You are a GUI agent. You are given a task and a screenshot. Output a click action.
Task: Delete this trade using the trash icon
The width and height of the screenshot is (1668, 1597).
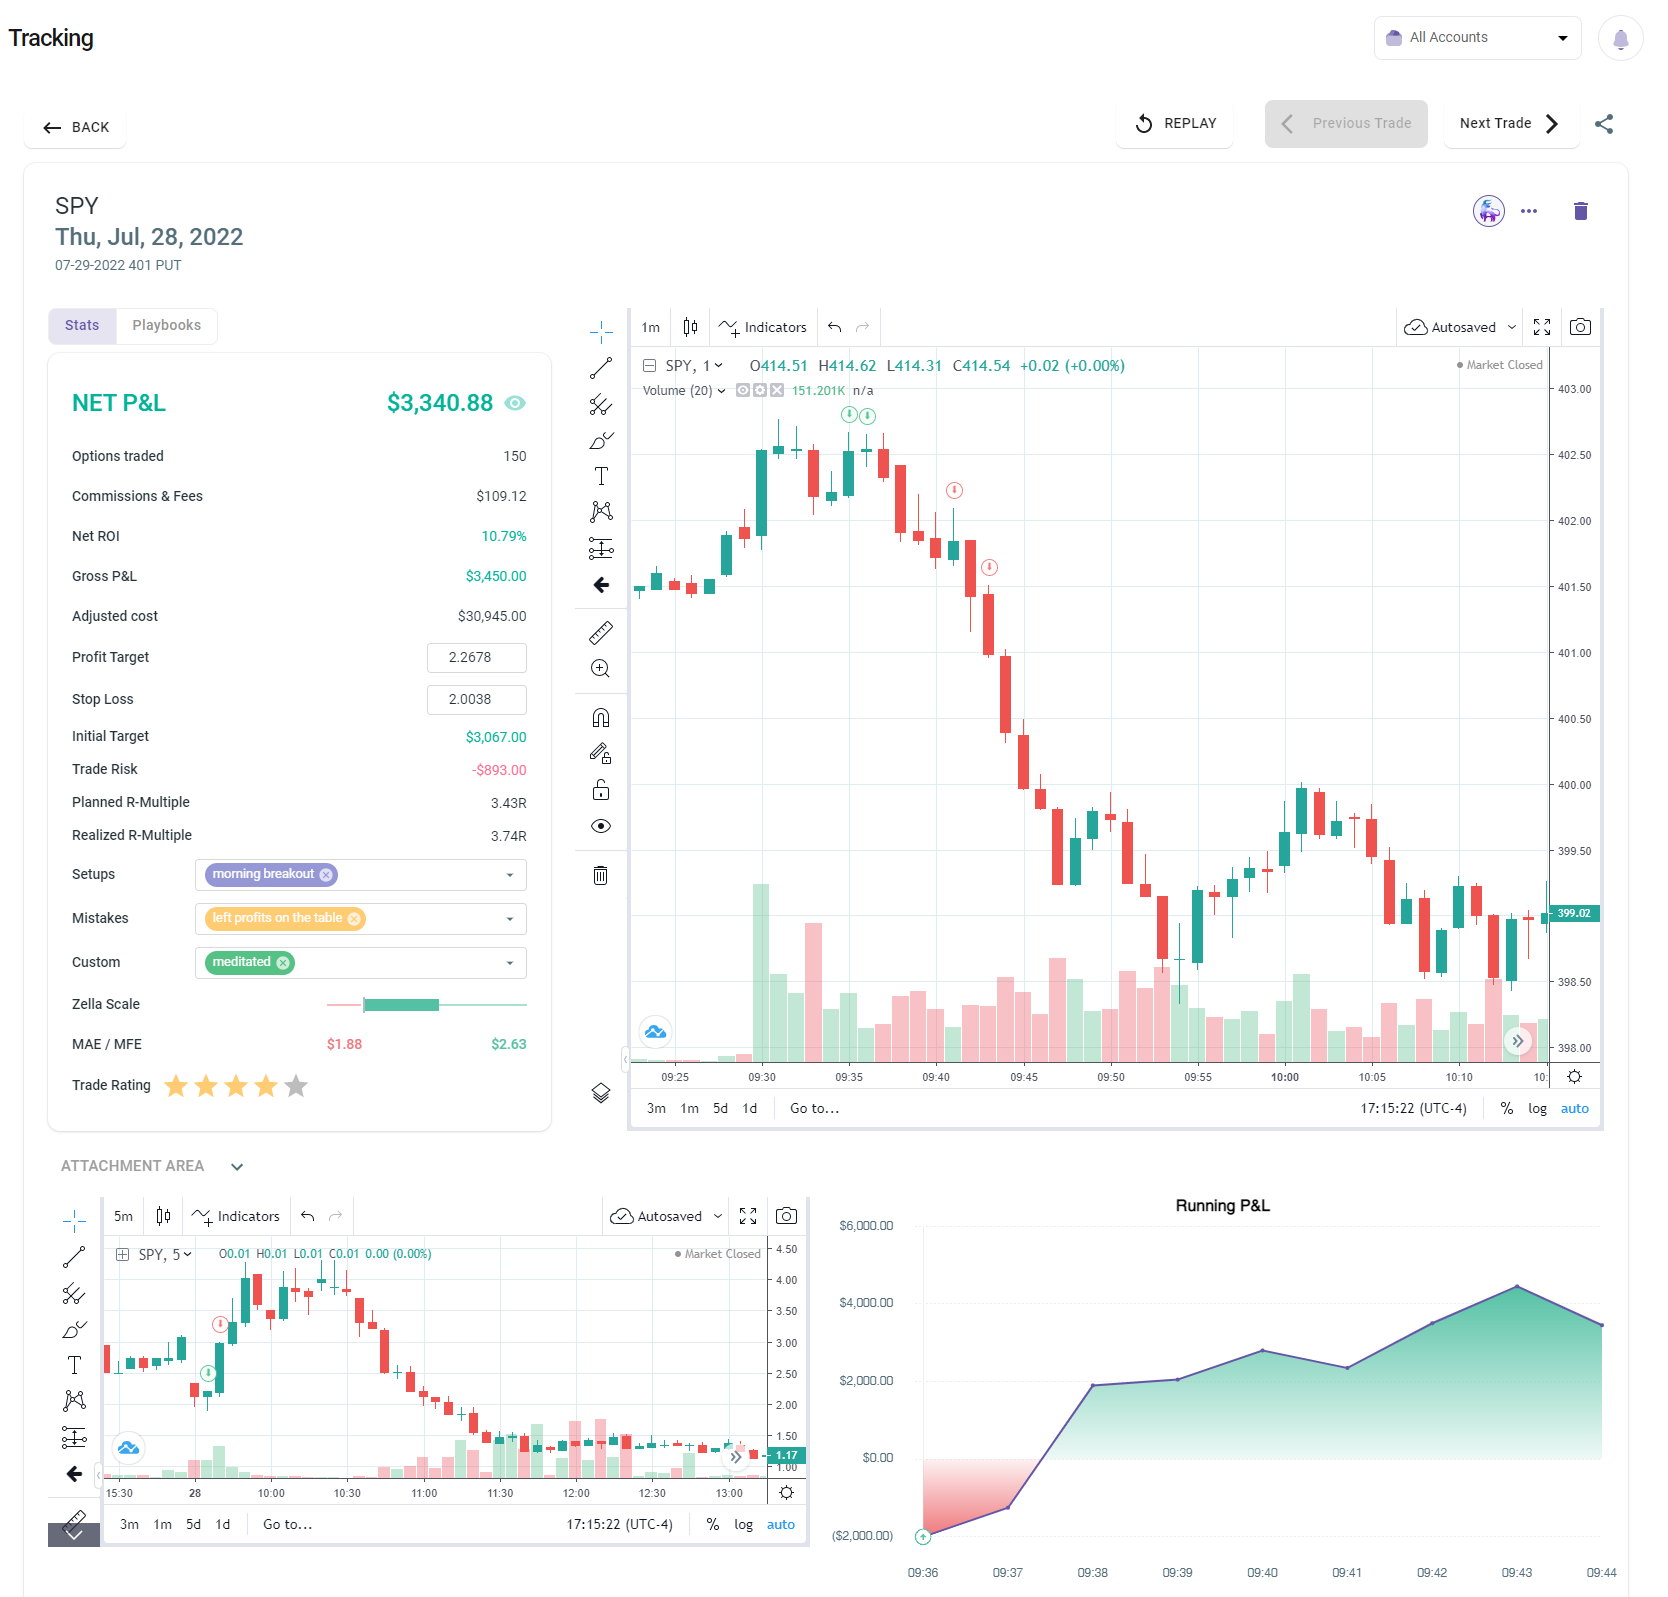point(1580,211)
